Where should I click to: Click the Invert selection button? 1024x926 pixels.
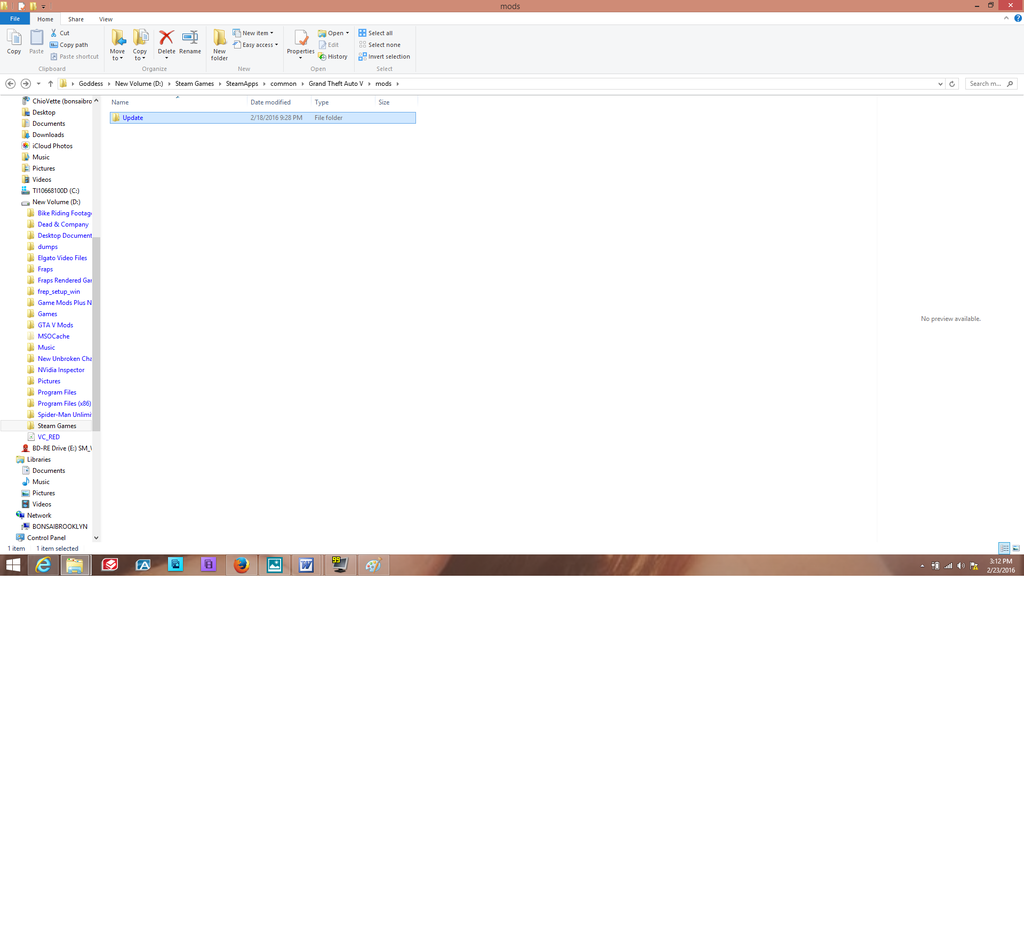click(x=384, y=57)
